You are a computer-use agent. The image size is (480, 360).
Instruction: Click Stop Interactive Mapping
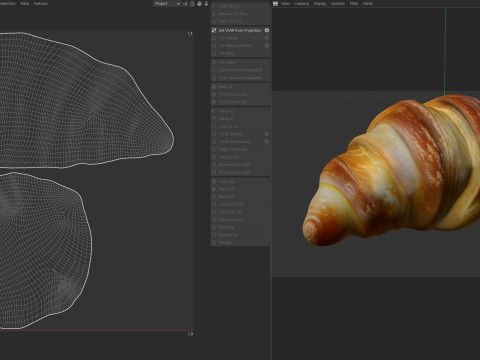240,78
